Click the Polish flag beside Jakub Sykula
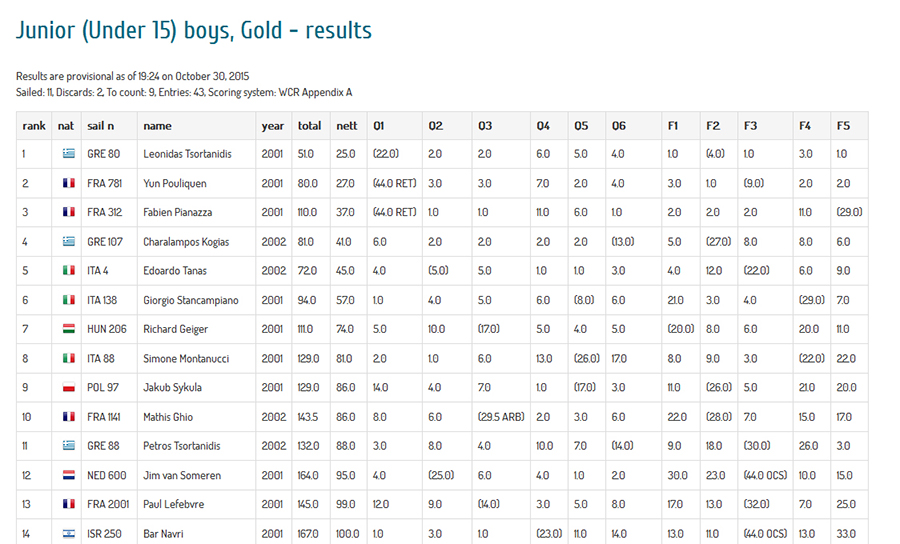Image resolution: width=900 pixels, height=544 pixels. 67,388
